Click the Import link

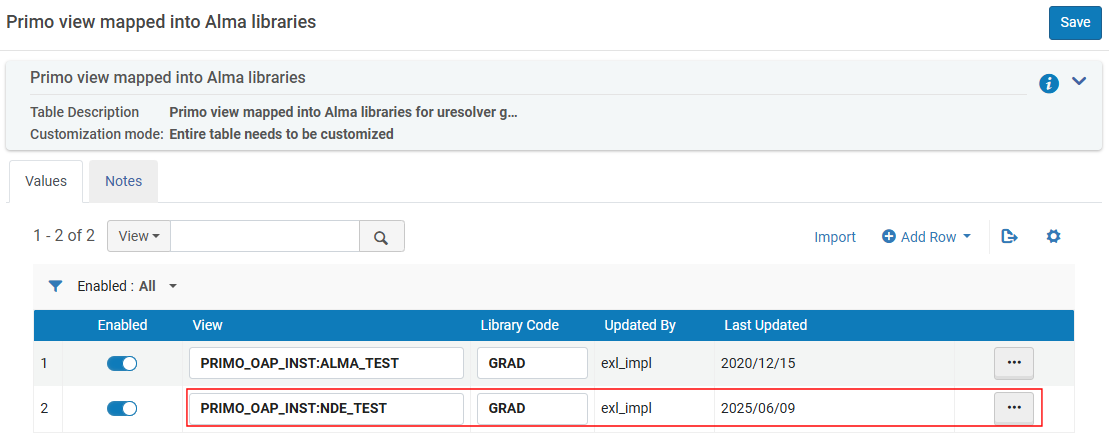point(835,237)
